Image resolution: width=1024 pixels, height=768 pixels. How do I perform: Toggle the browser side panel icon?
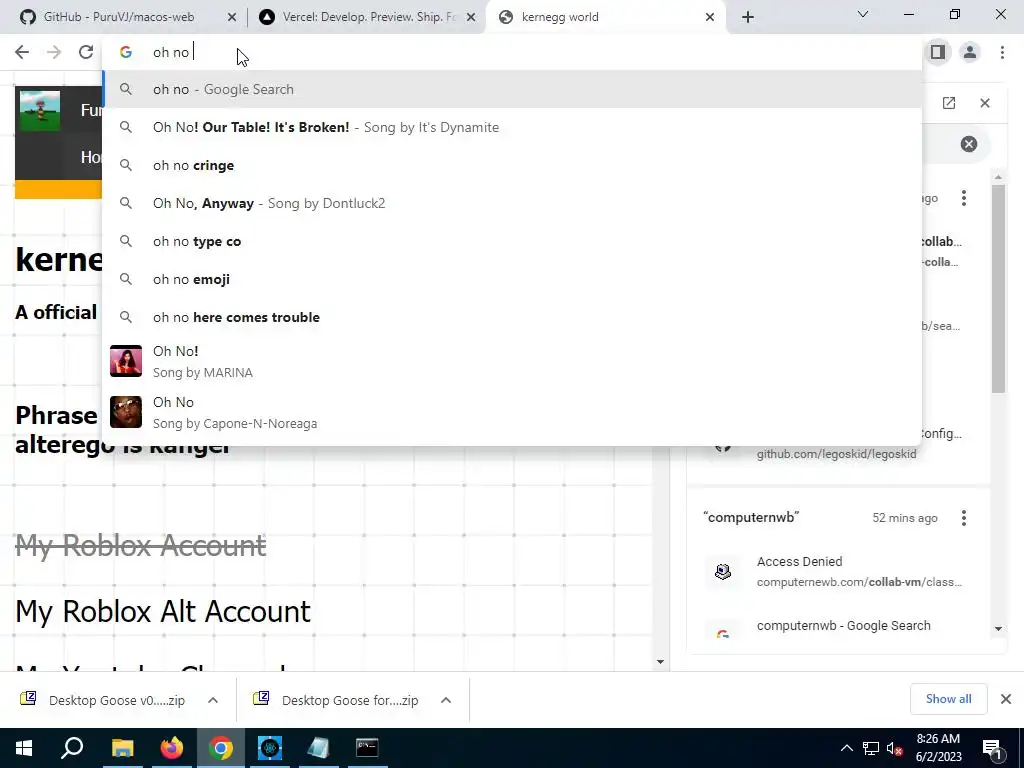[938, 52]
